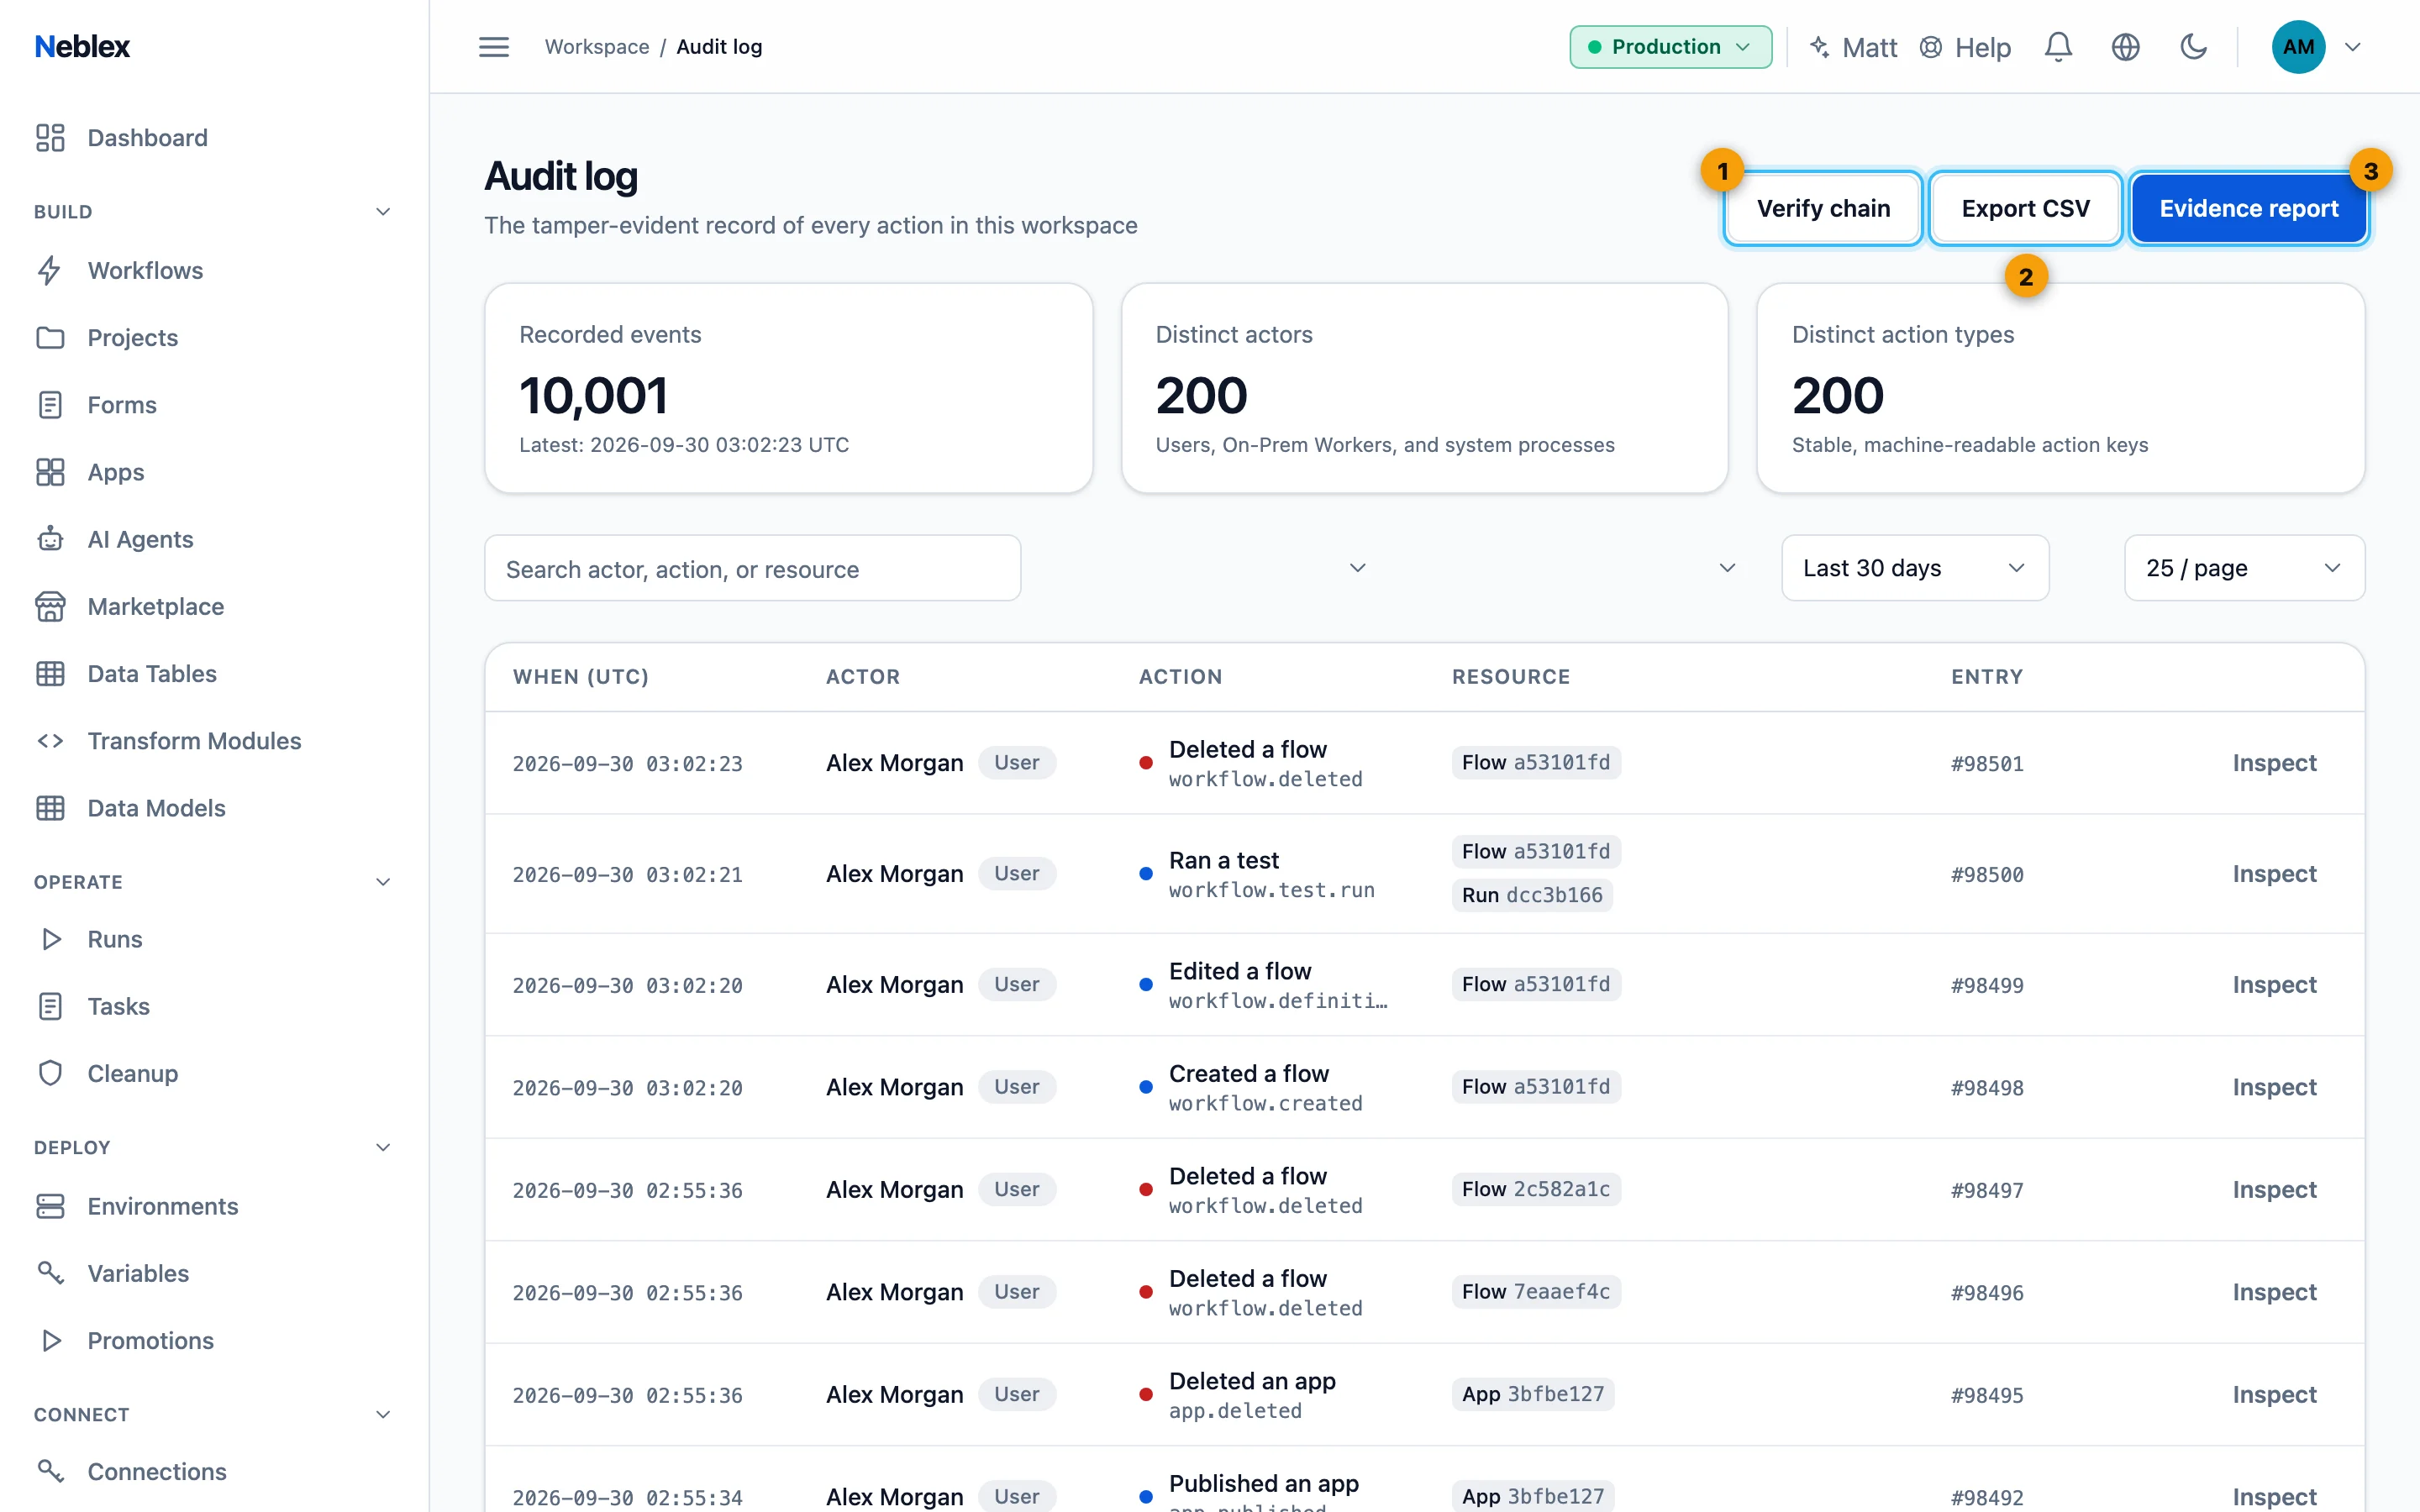Screen dimensions: 2420x1512
Task: Collapse the BUILD sidebar section
Action: (x=382, y=212)
